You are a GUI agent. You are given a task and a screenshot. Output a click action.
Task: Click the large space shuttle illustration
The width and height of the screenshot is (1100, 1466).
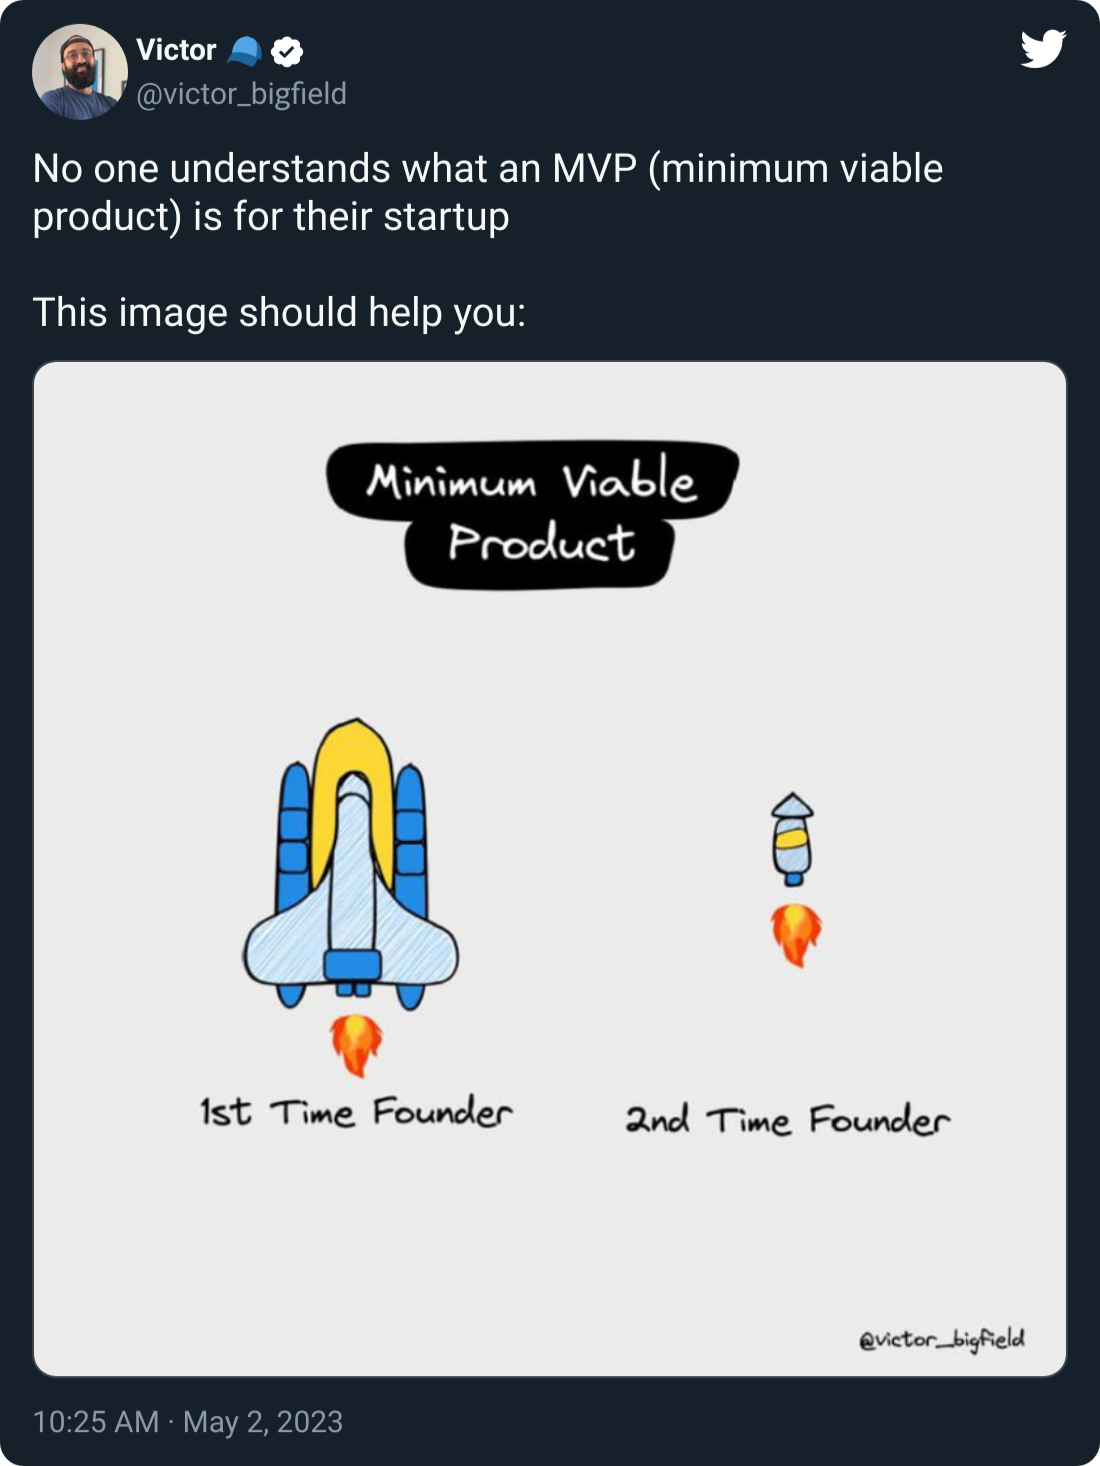tap(351, 862)
